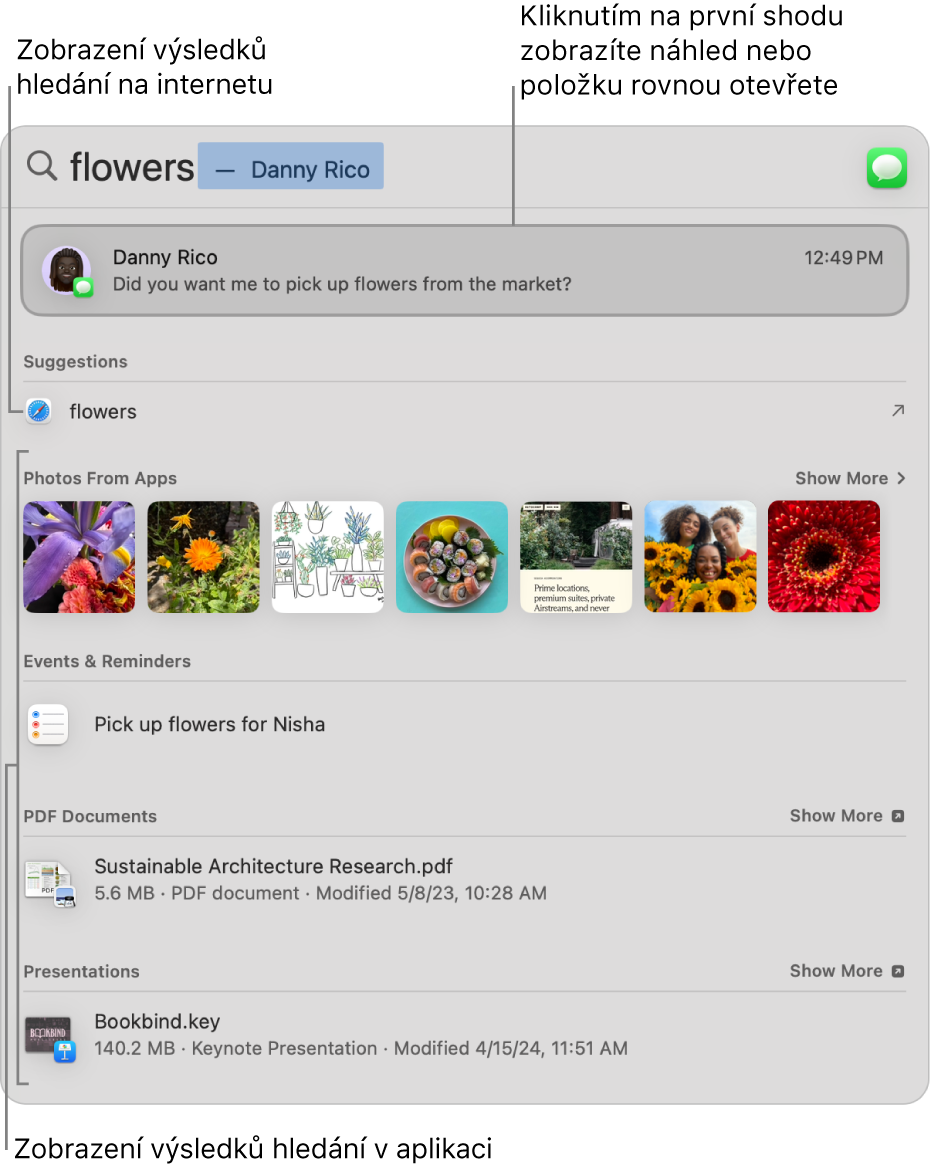Click Show More for Photos From Apps

841,478
